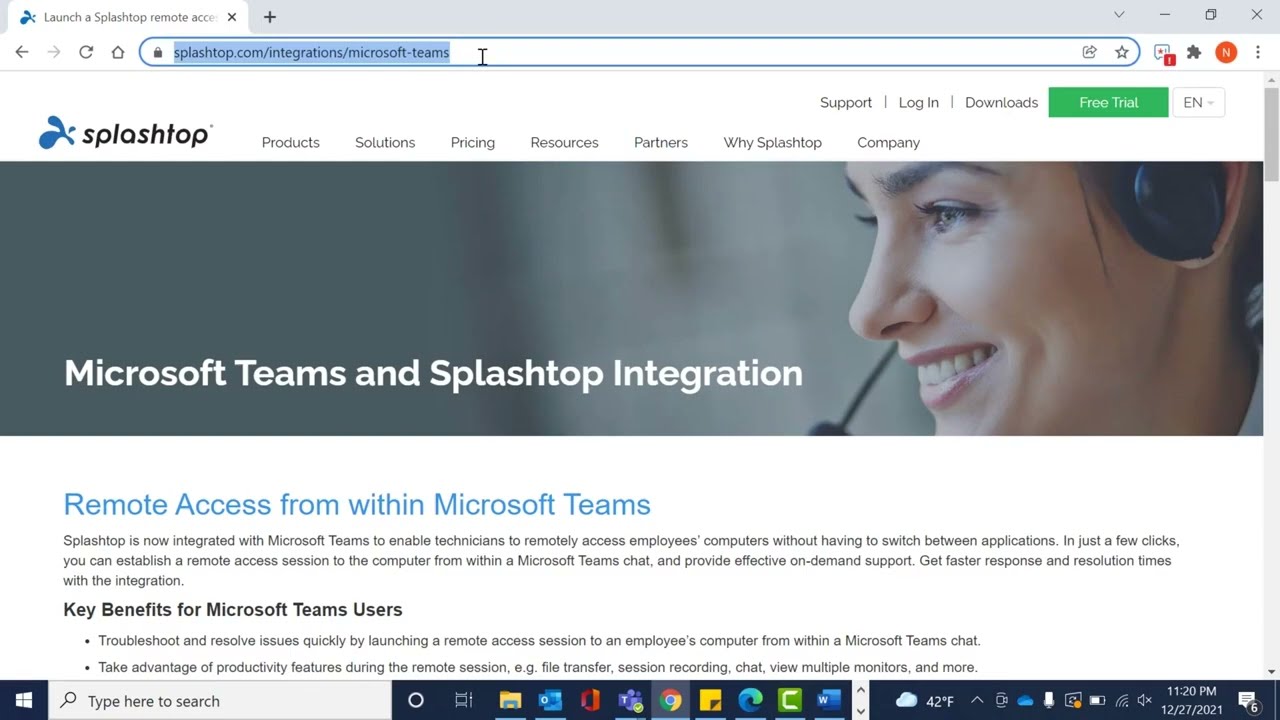Click the browser forward arrow
This screenshot has width=1280, height=720.
pos(54,52)
